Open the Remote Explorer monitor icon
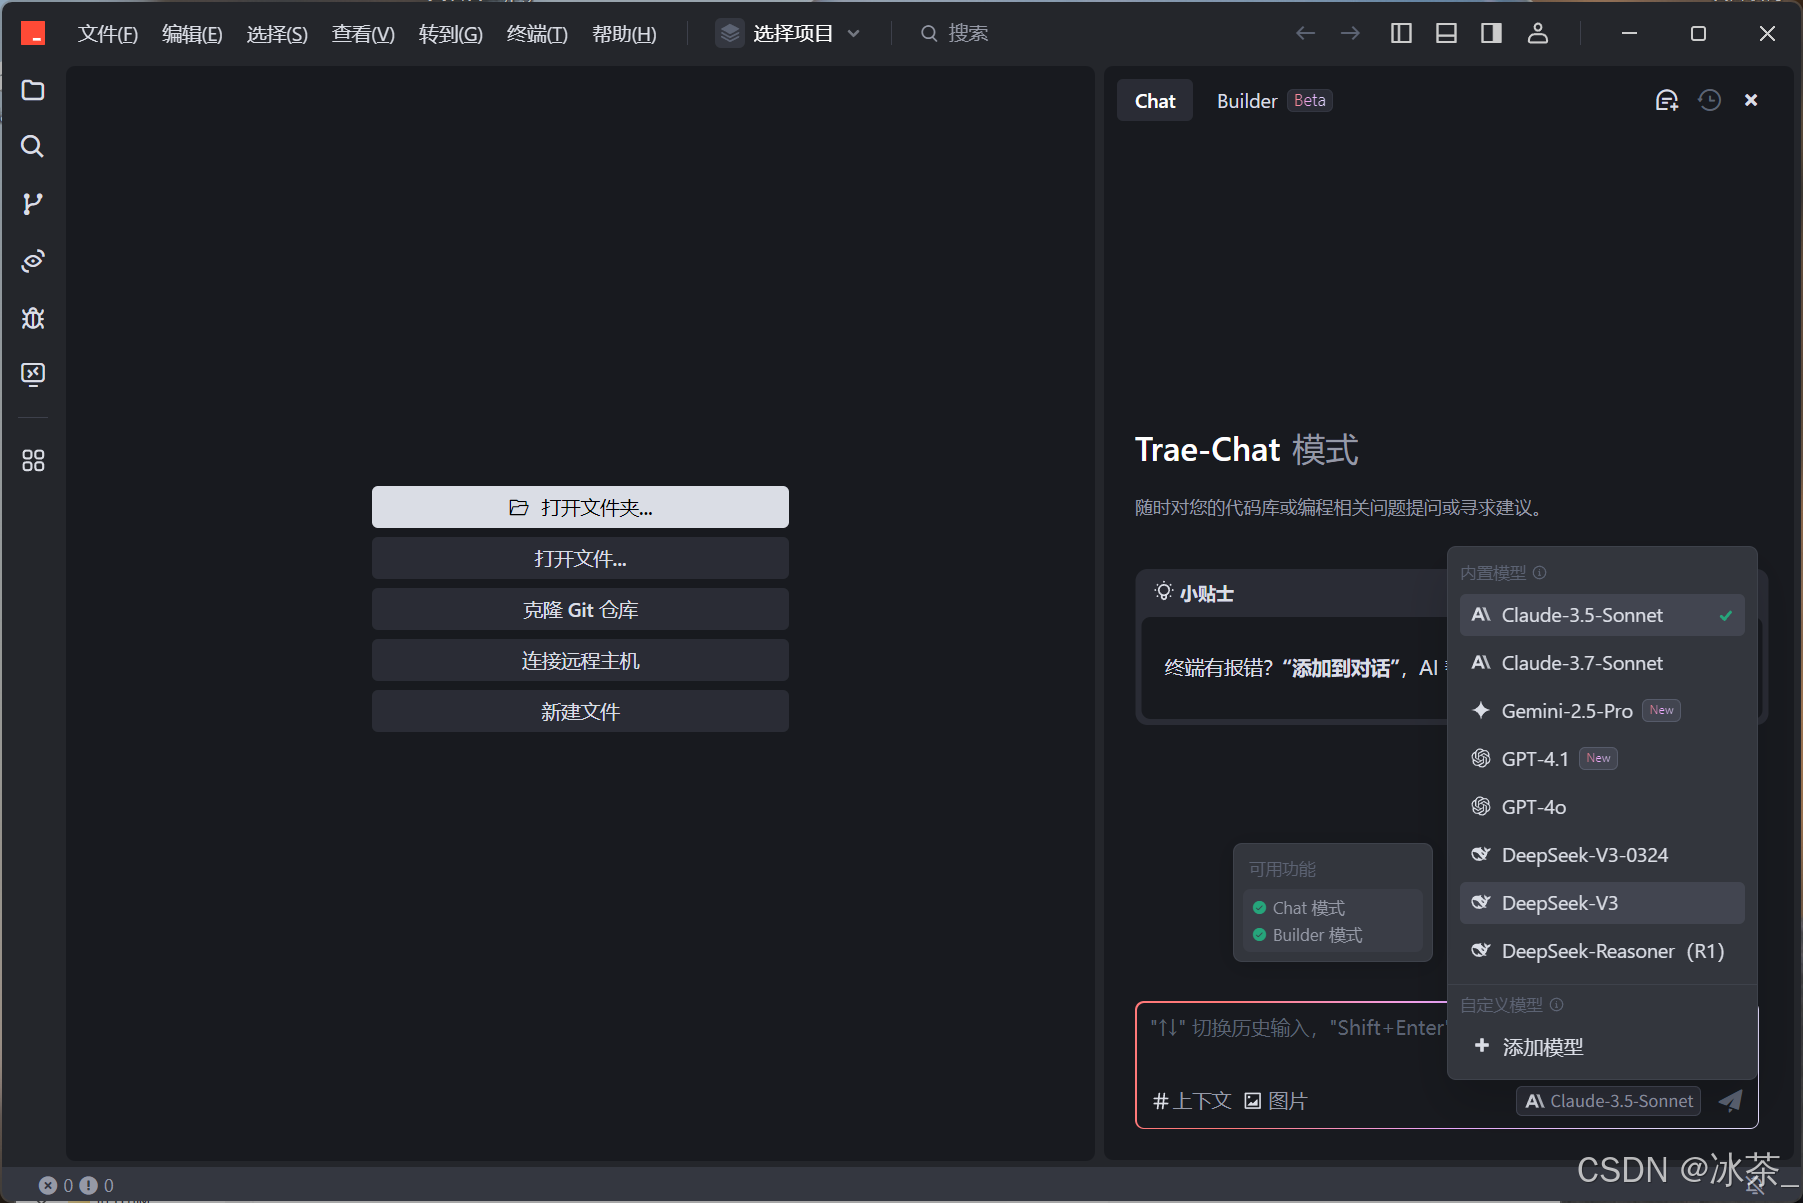This screenshot has height=1203, width=1803. click(33, 375)
